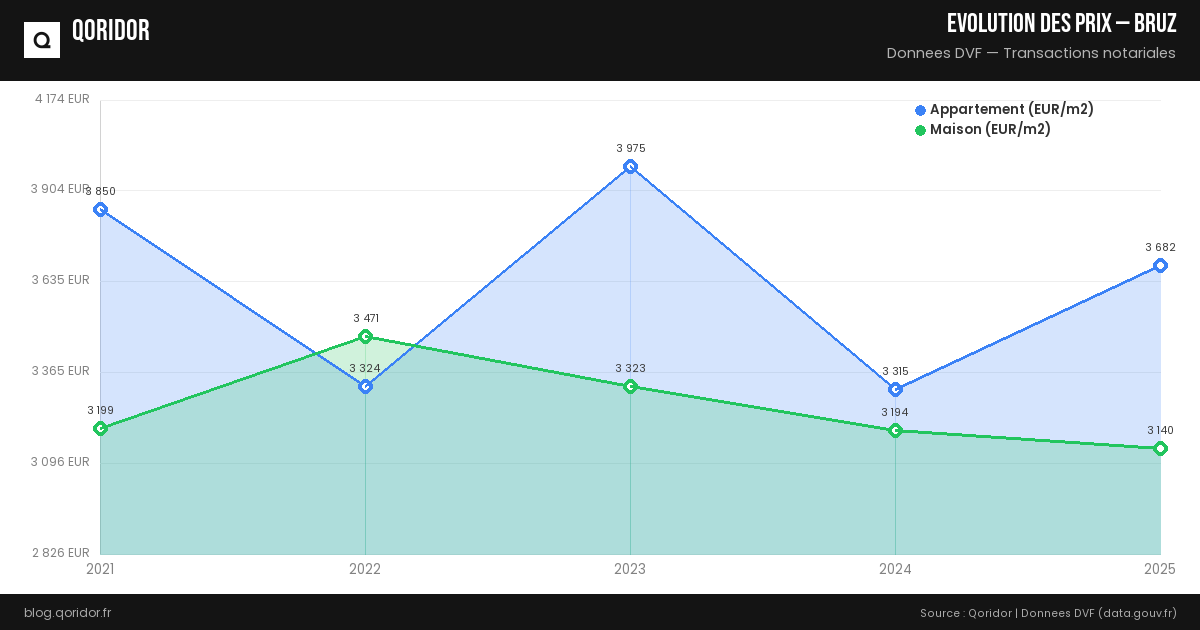Click the QORIDOR brand name in header
The height and width of the screenshot is (630, 1200).
(x=111, y=31)
